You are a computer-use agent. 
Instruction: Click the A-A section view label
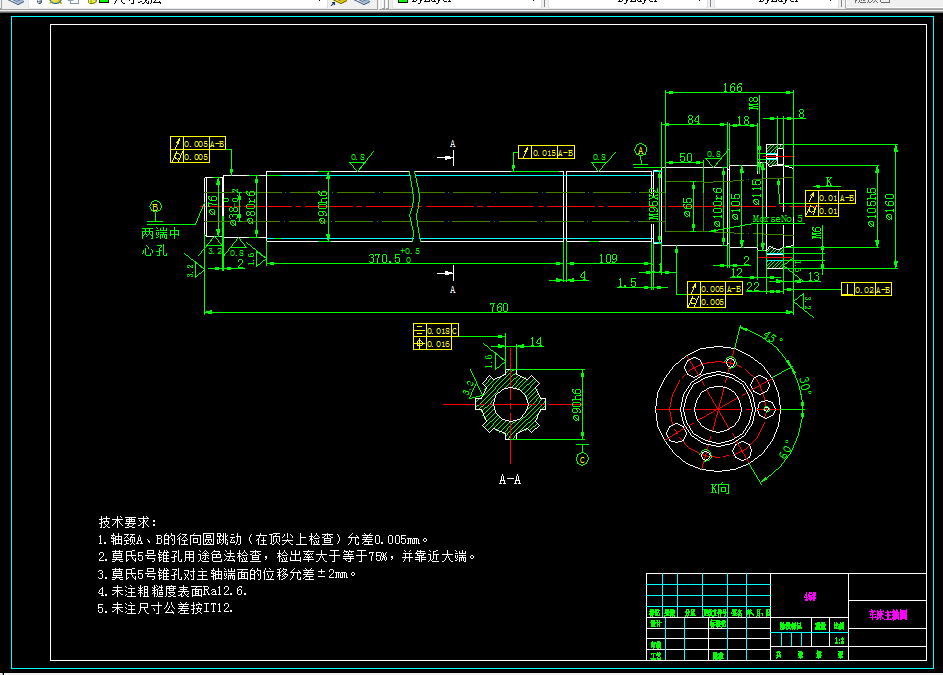[510, 479]
